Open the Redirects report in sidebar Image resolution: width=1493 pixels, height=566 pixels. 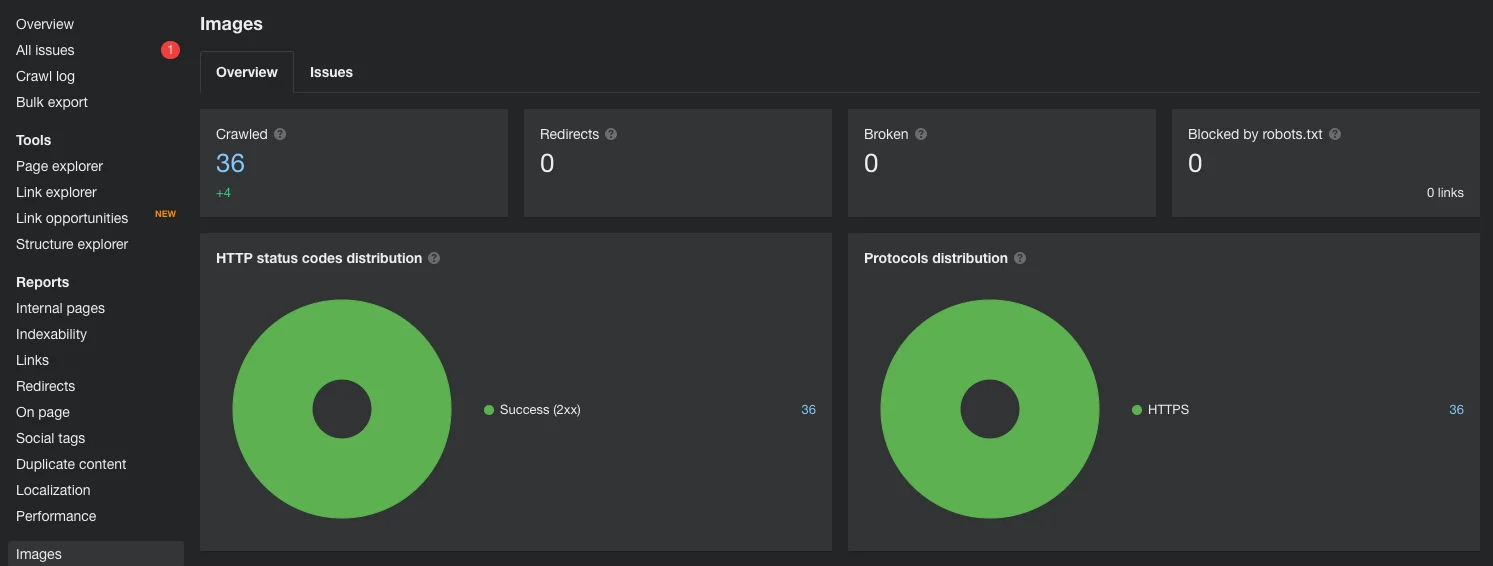45,386
